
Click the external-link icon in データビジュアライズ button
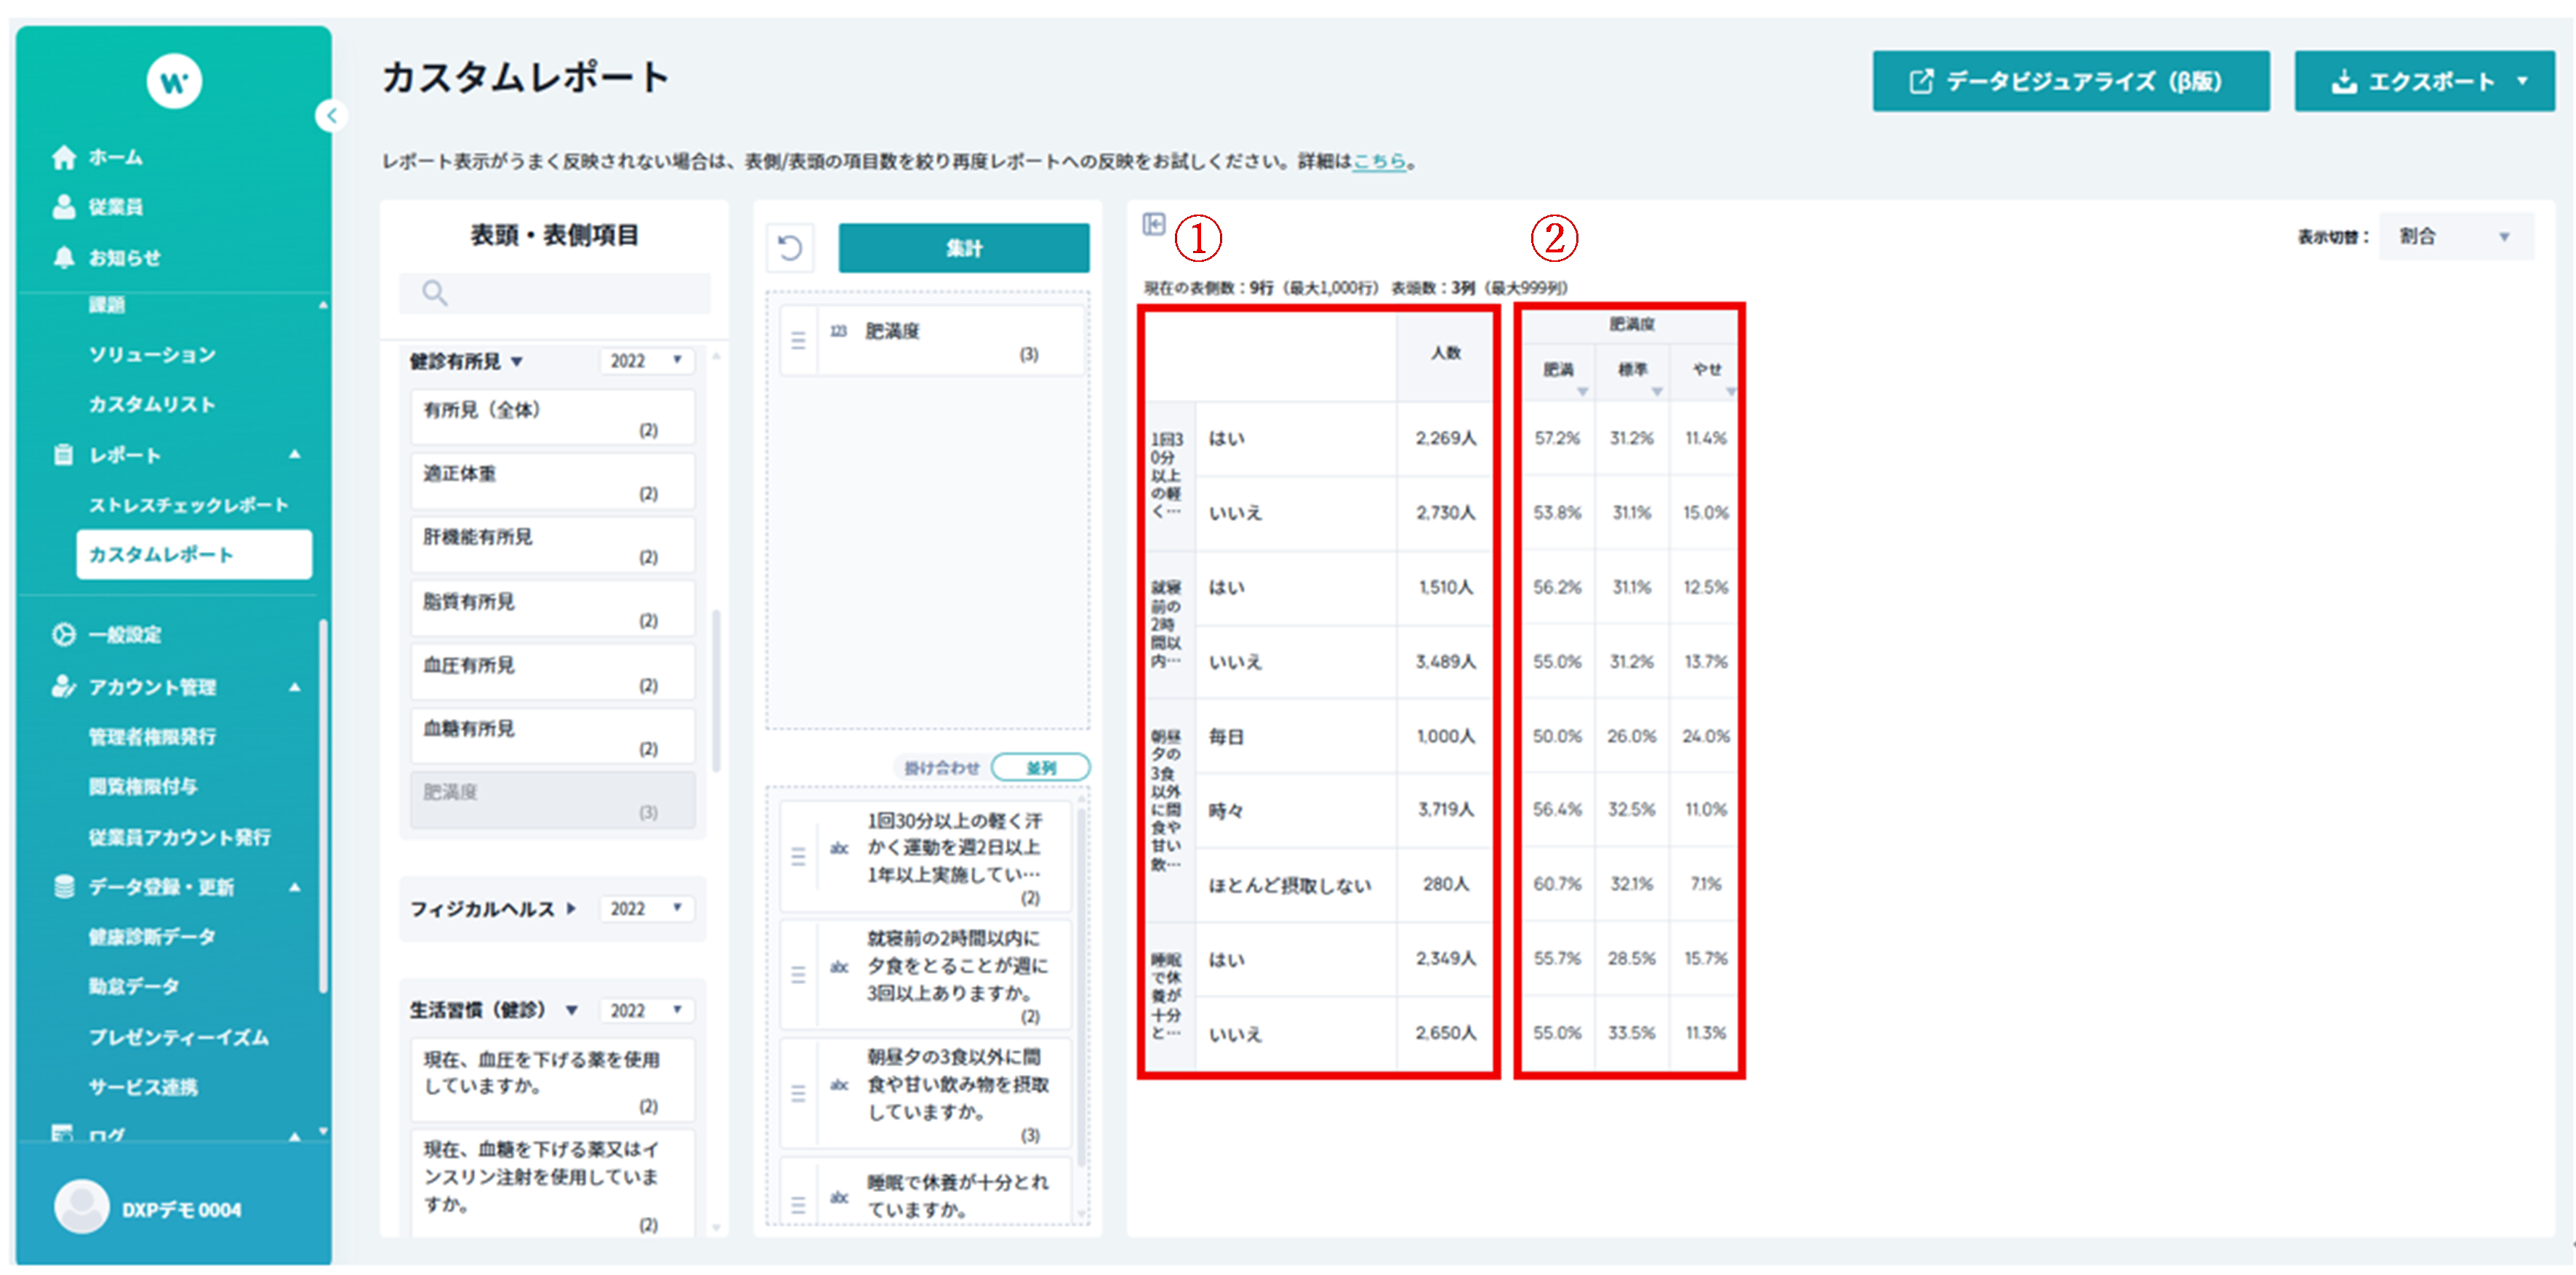1921,82
